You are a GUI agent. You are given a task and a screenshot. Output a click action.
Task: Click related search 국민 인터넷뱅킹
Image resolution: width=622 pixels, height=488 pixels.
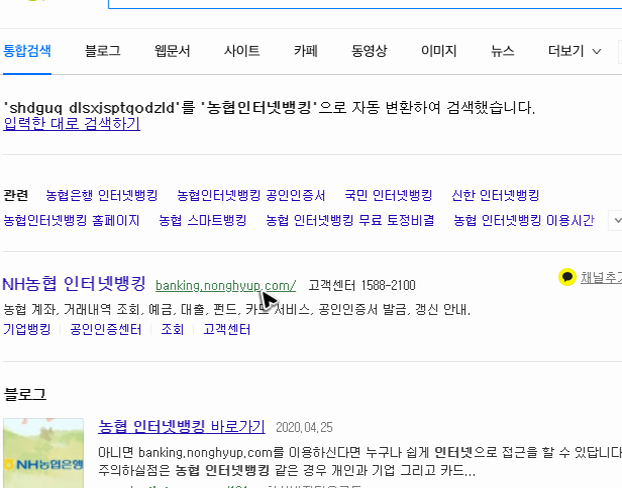coord(388,195)
